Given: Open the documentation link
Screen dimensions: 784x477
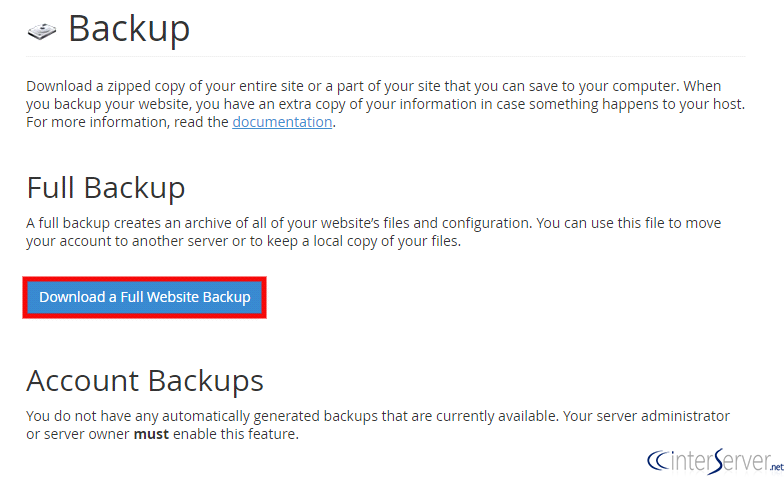Looking at the screenshot, I should tap(282, 122).
